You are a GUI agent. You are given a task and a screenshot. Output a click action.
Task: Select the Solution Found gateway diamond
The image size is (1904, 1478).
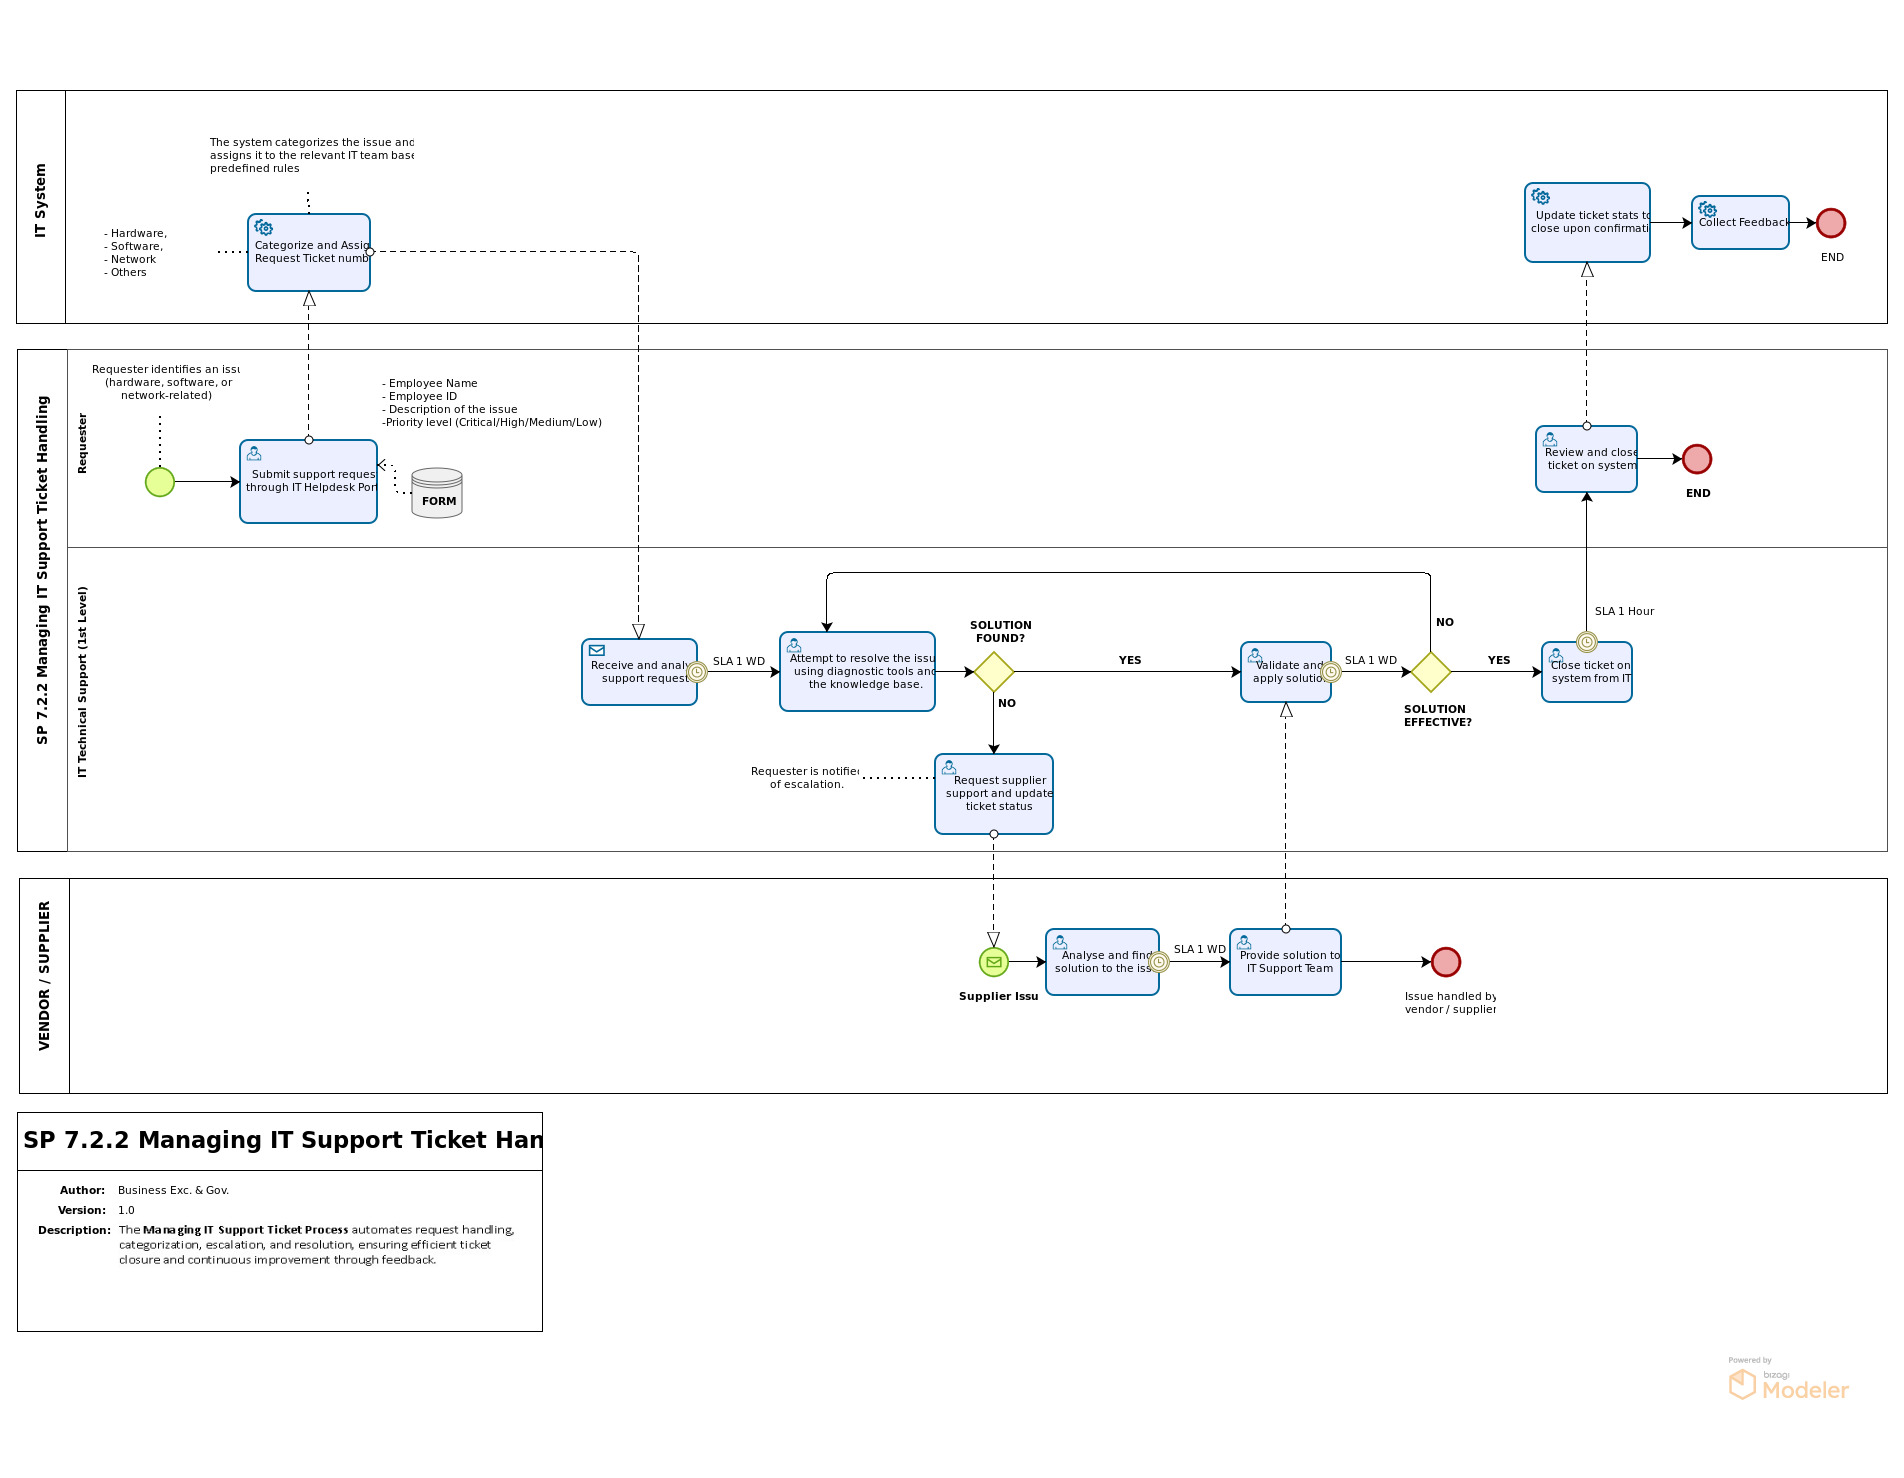994,672
